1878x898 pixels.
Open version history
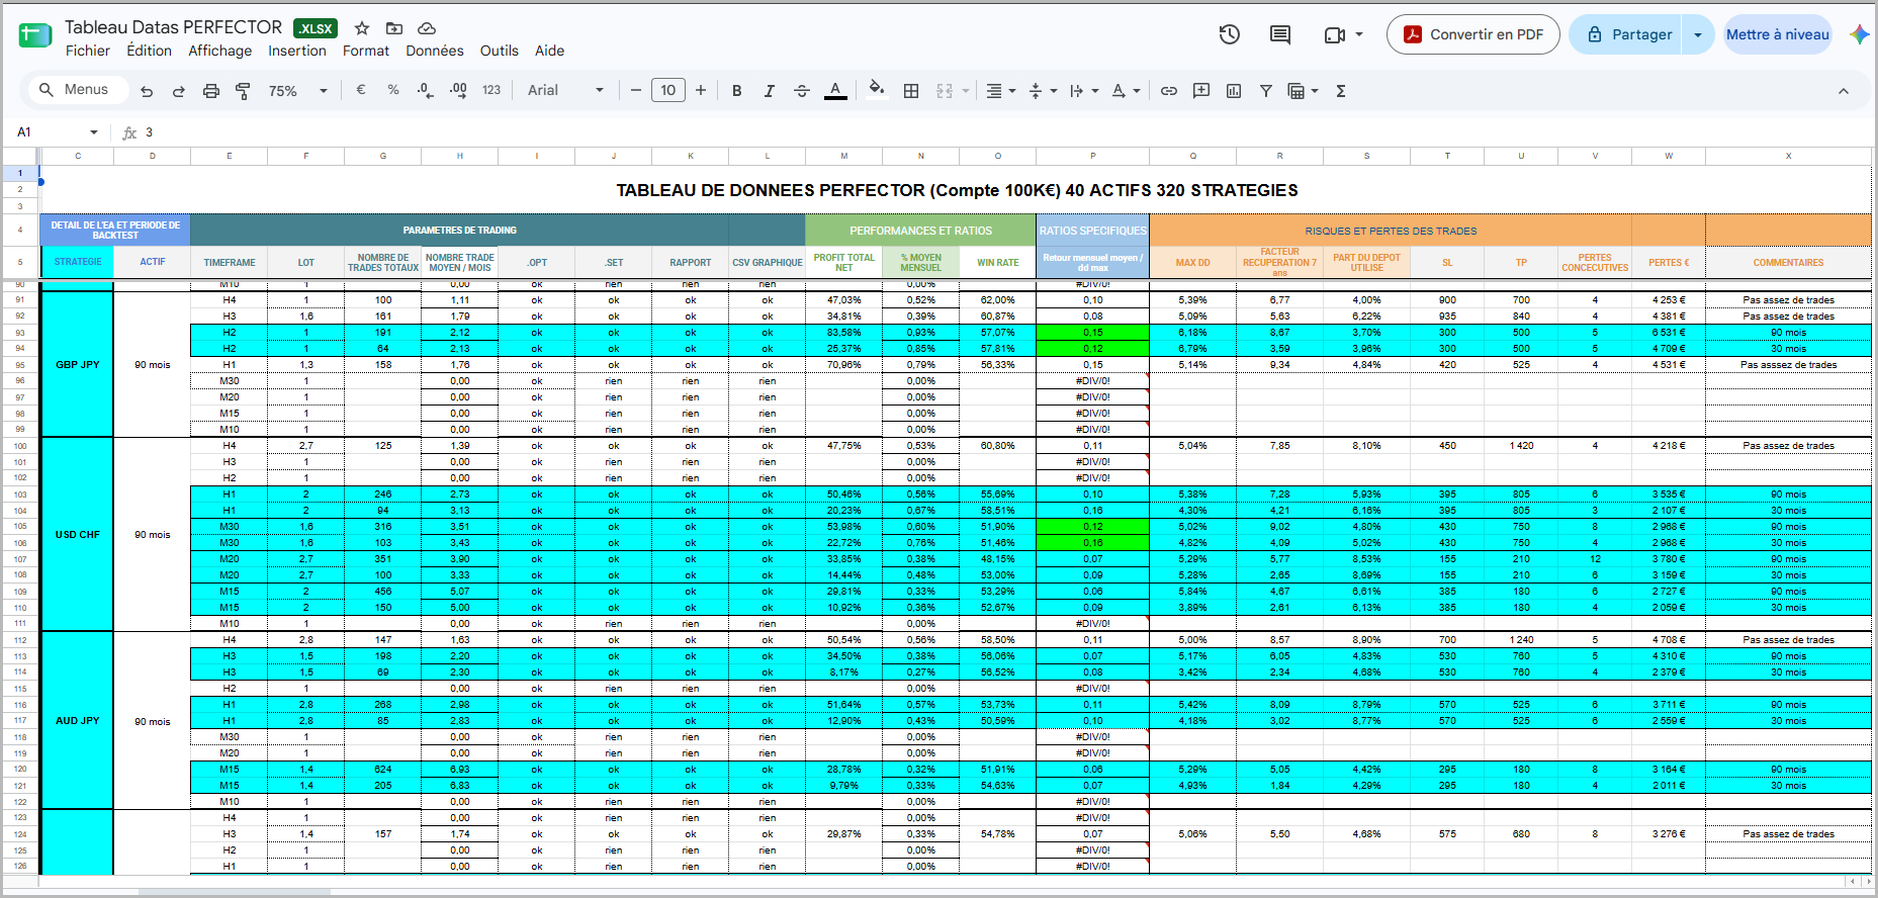pos(1229,34)
